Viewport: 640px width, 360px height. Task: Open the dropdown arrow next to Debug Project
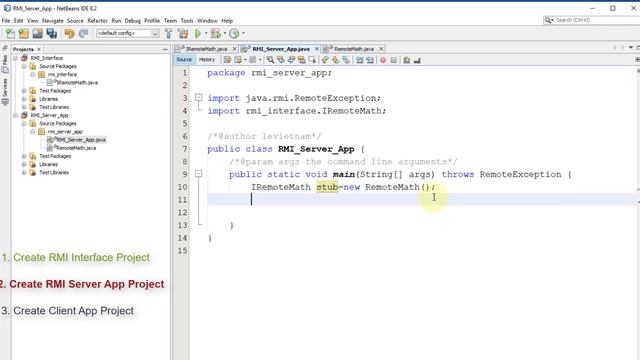(224, 33)
